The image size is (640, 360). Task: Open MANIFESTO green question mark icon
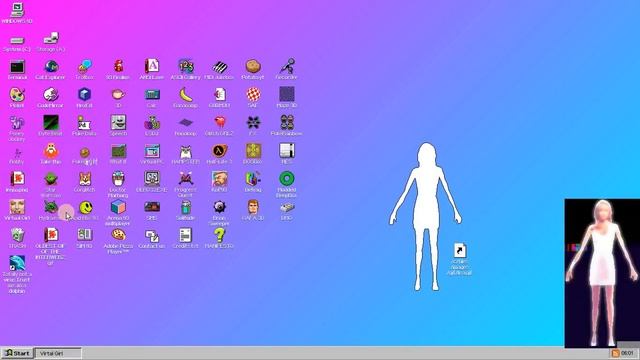[220, 235]
